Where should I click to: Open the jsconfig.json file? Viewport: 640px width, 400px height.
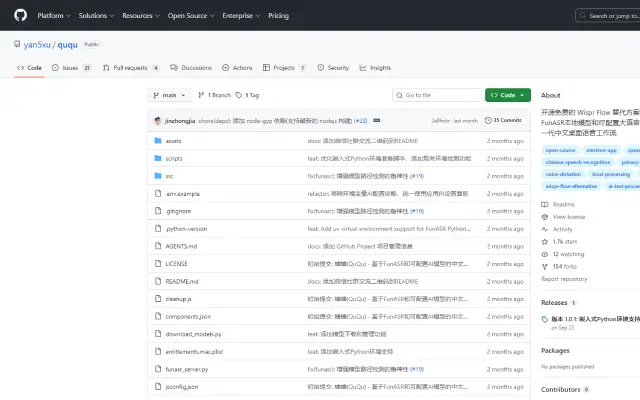182,387
